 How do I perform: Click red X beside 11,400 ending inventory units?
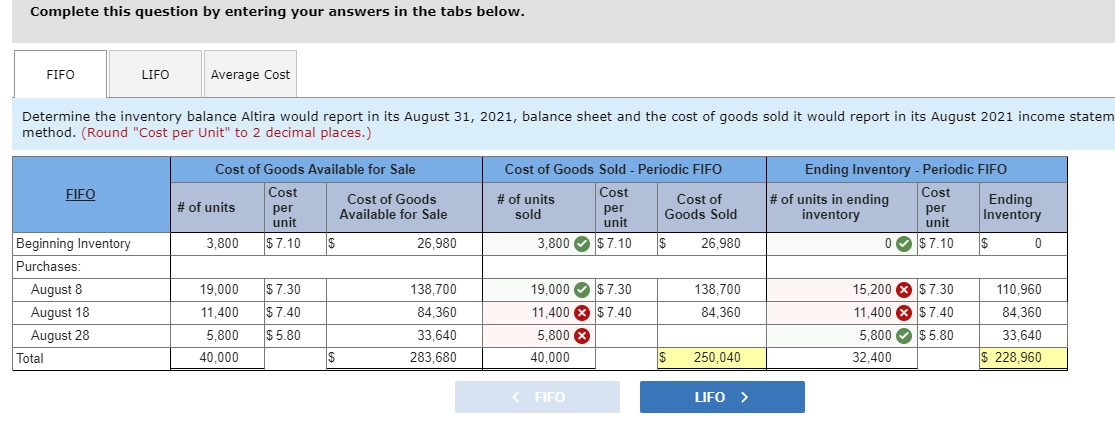click(x=903, y=312)
